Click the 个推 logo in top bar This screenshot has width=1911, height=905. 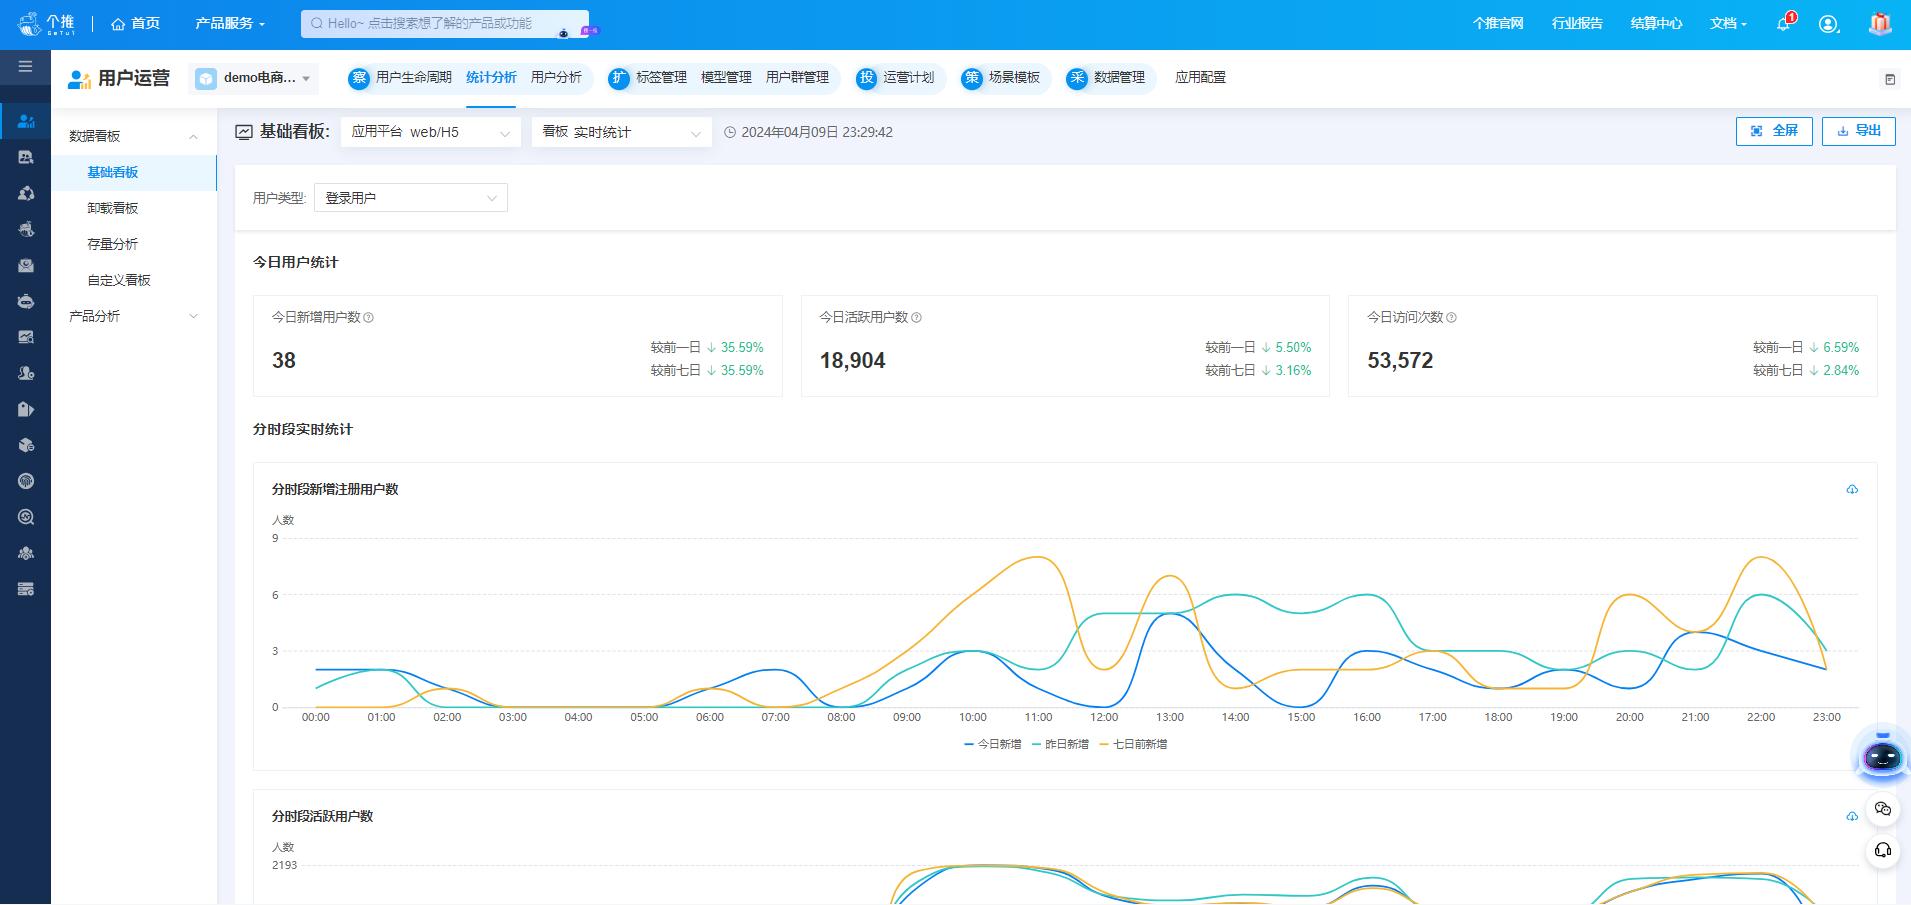point(46,24)
